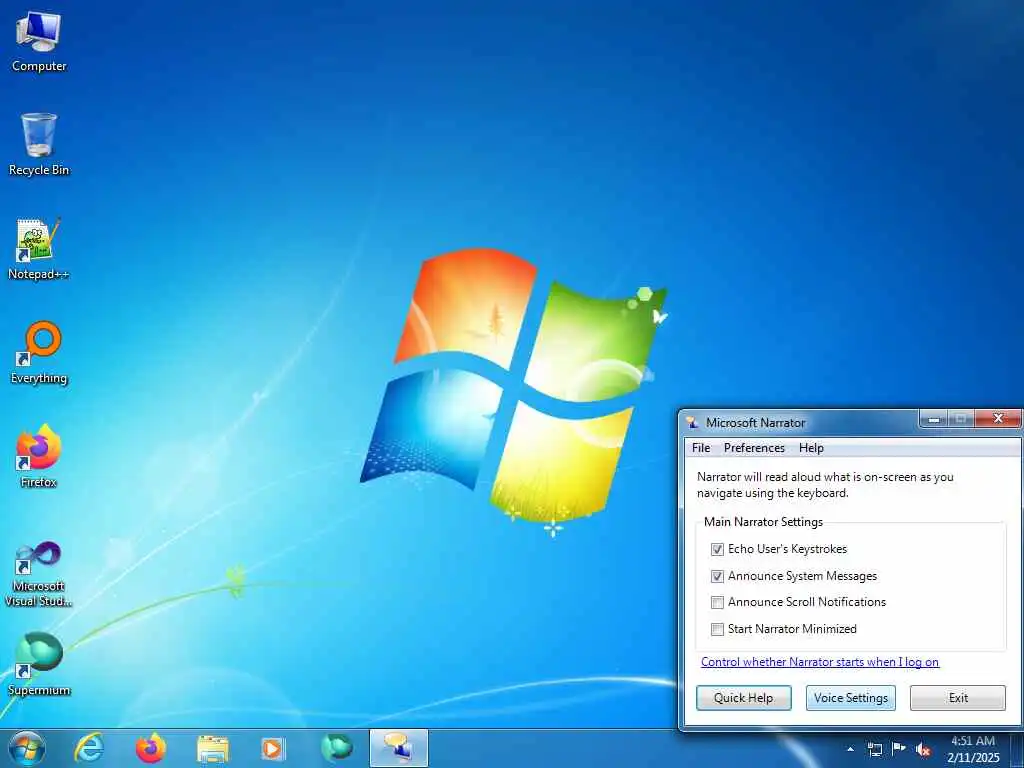
Task: Click the Microsoft Narrator taskbar button
Action: point(398,748)
